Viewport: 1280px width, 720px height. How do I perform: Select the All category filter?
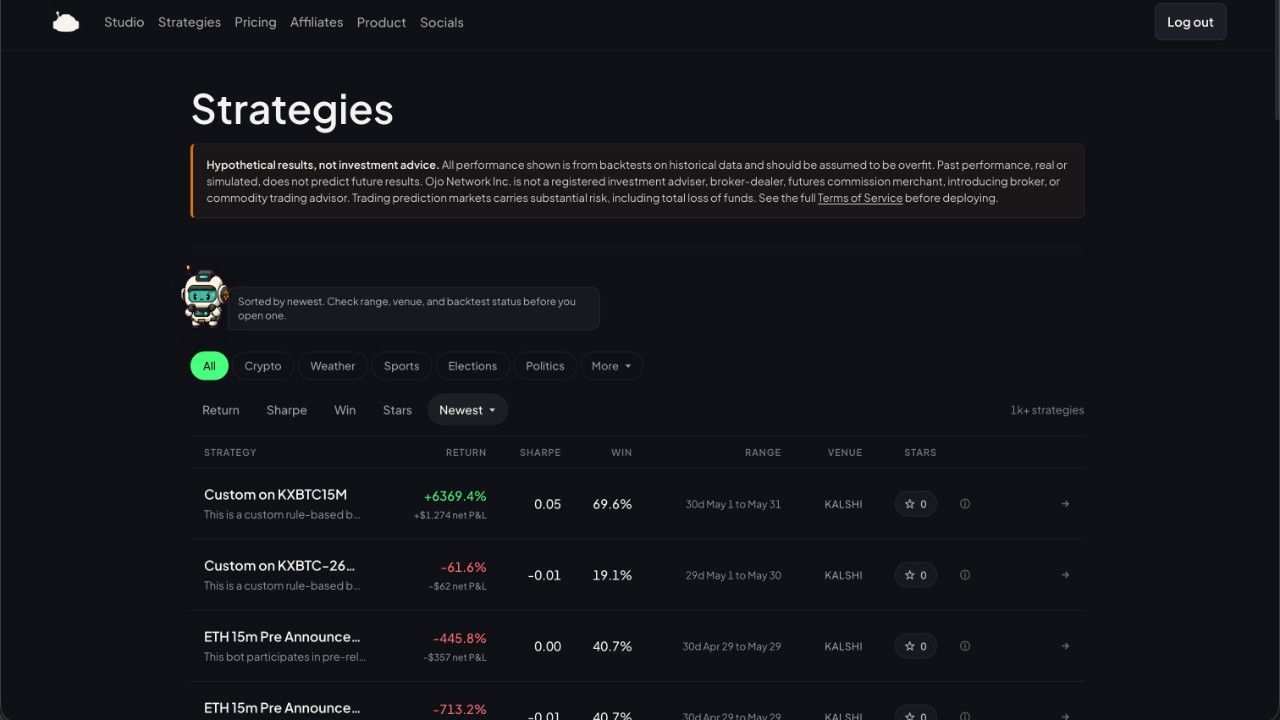209,366
